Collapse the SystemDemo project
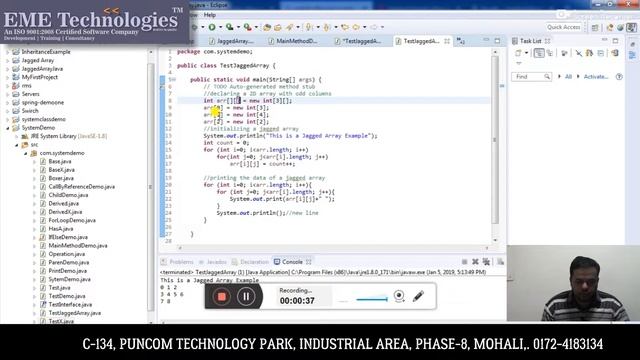 [7, 128]
